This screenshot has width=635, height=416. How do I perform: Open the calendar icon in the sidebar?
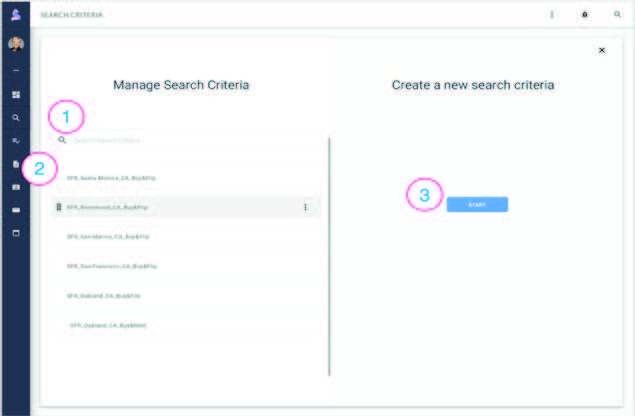point(16,233)
